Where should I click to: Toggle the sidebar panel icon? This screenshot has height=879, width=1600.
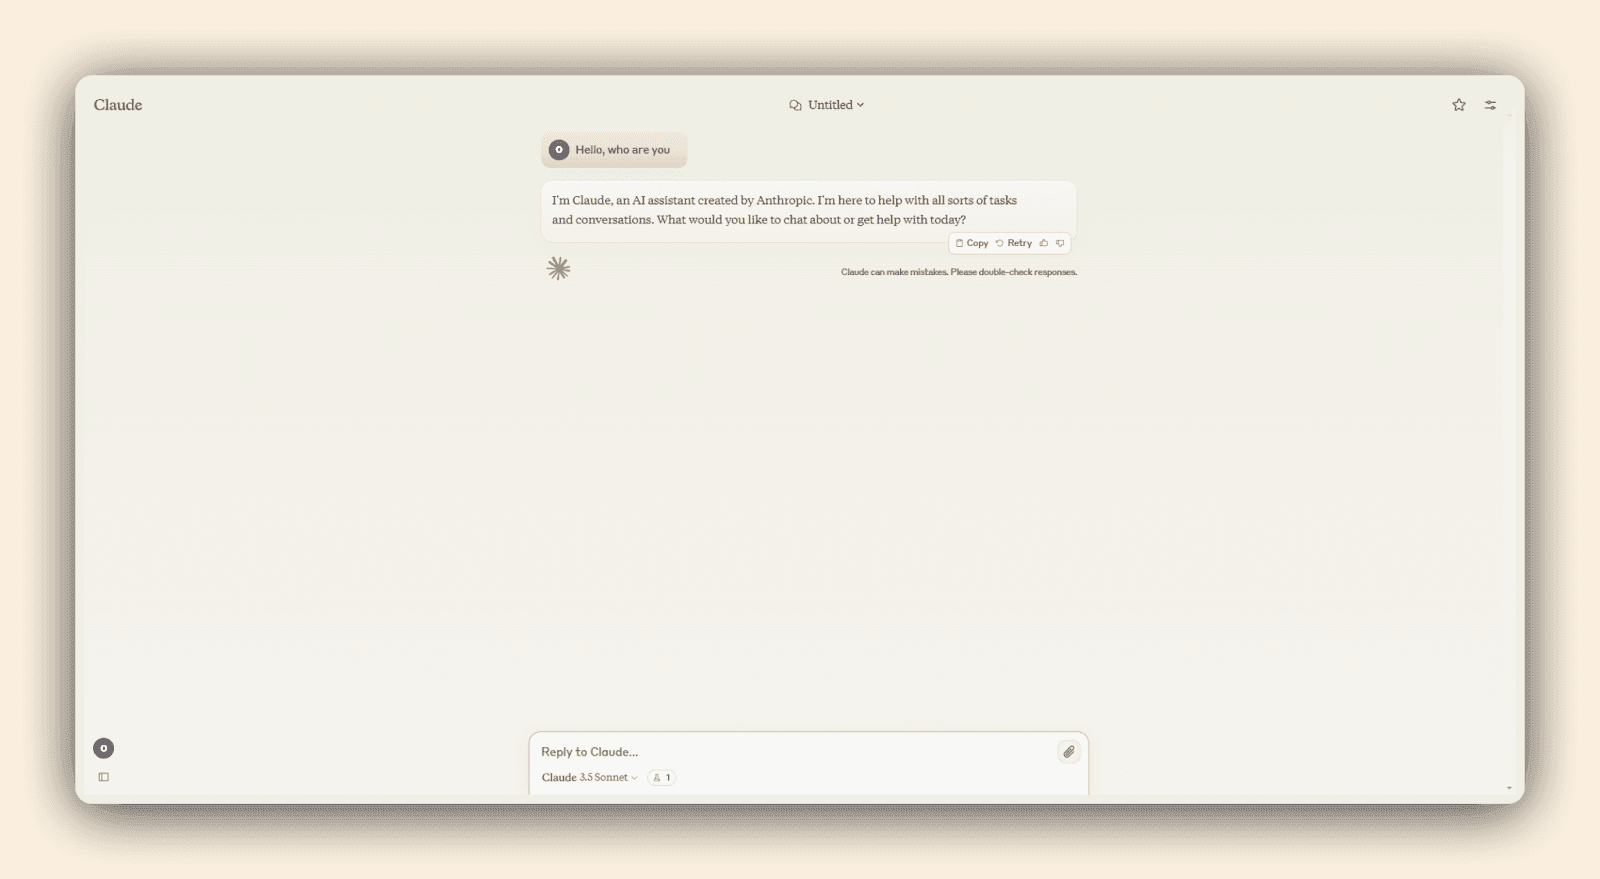pyautogui.click(x=103, y=777)
